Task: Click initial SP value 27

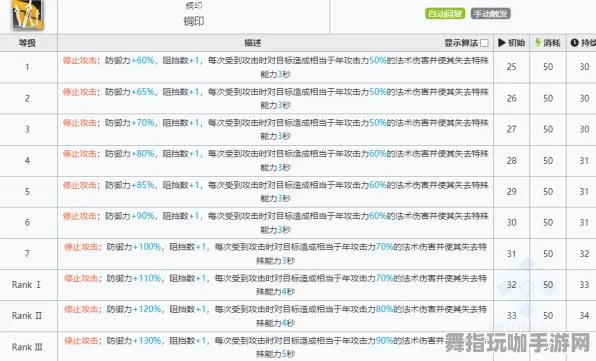Action: click(512, 129)
